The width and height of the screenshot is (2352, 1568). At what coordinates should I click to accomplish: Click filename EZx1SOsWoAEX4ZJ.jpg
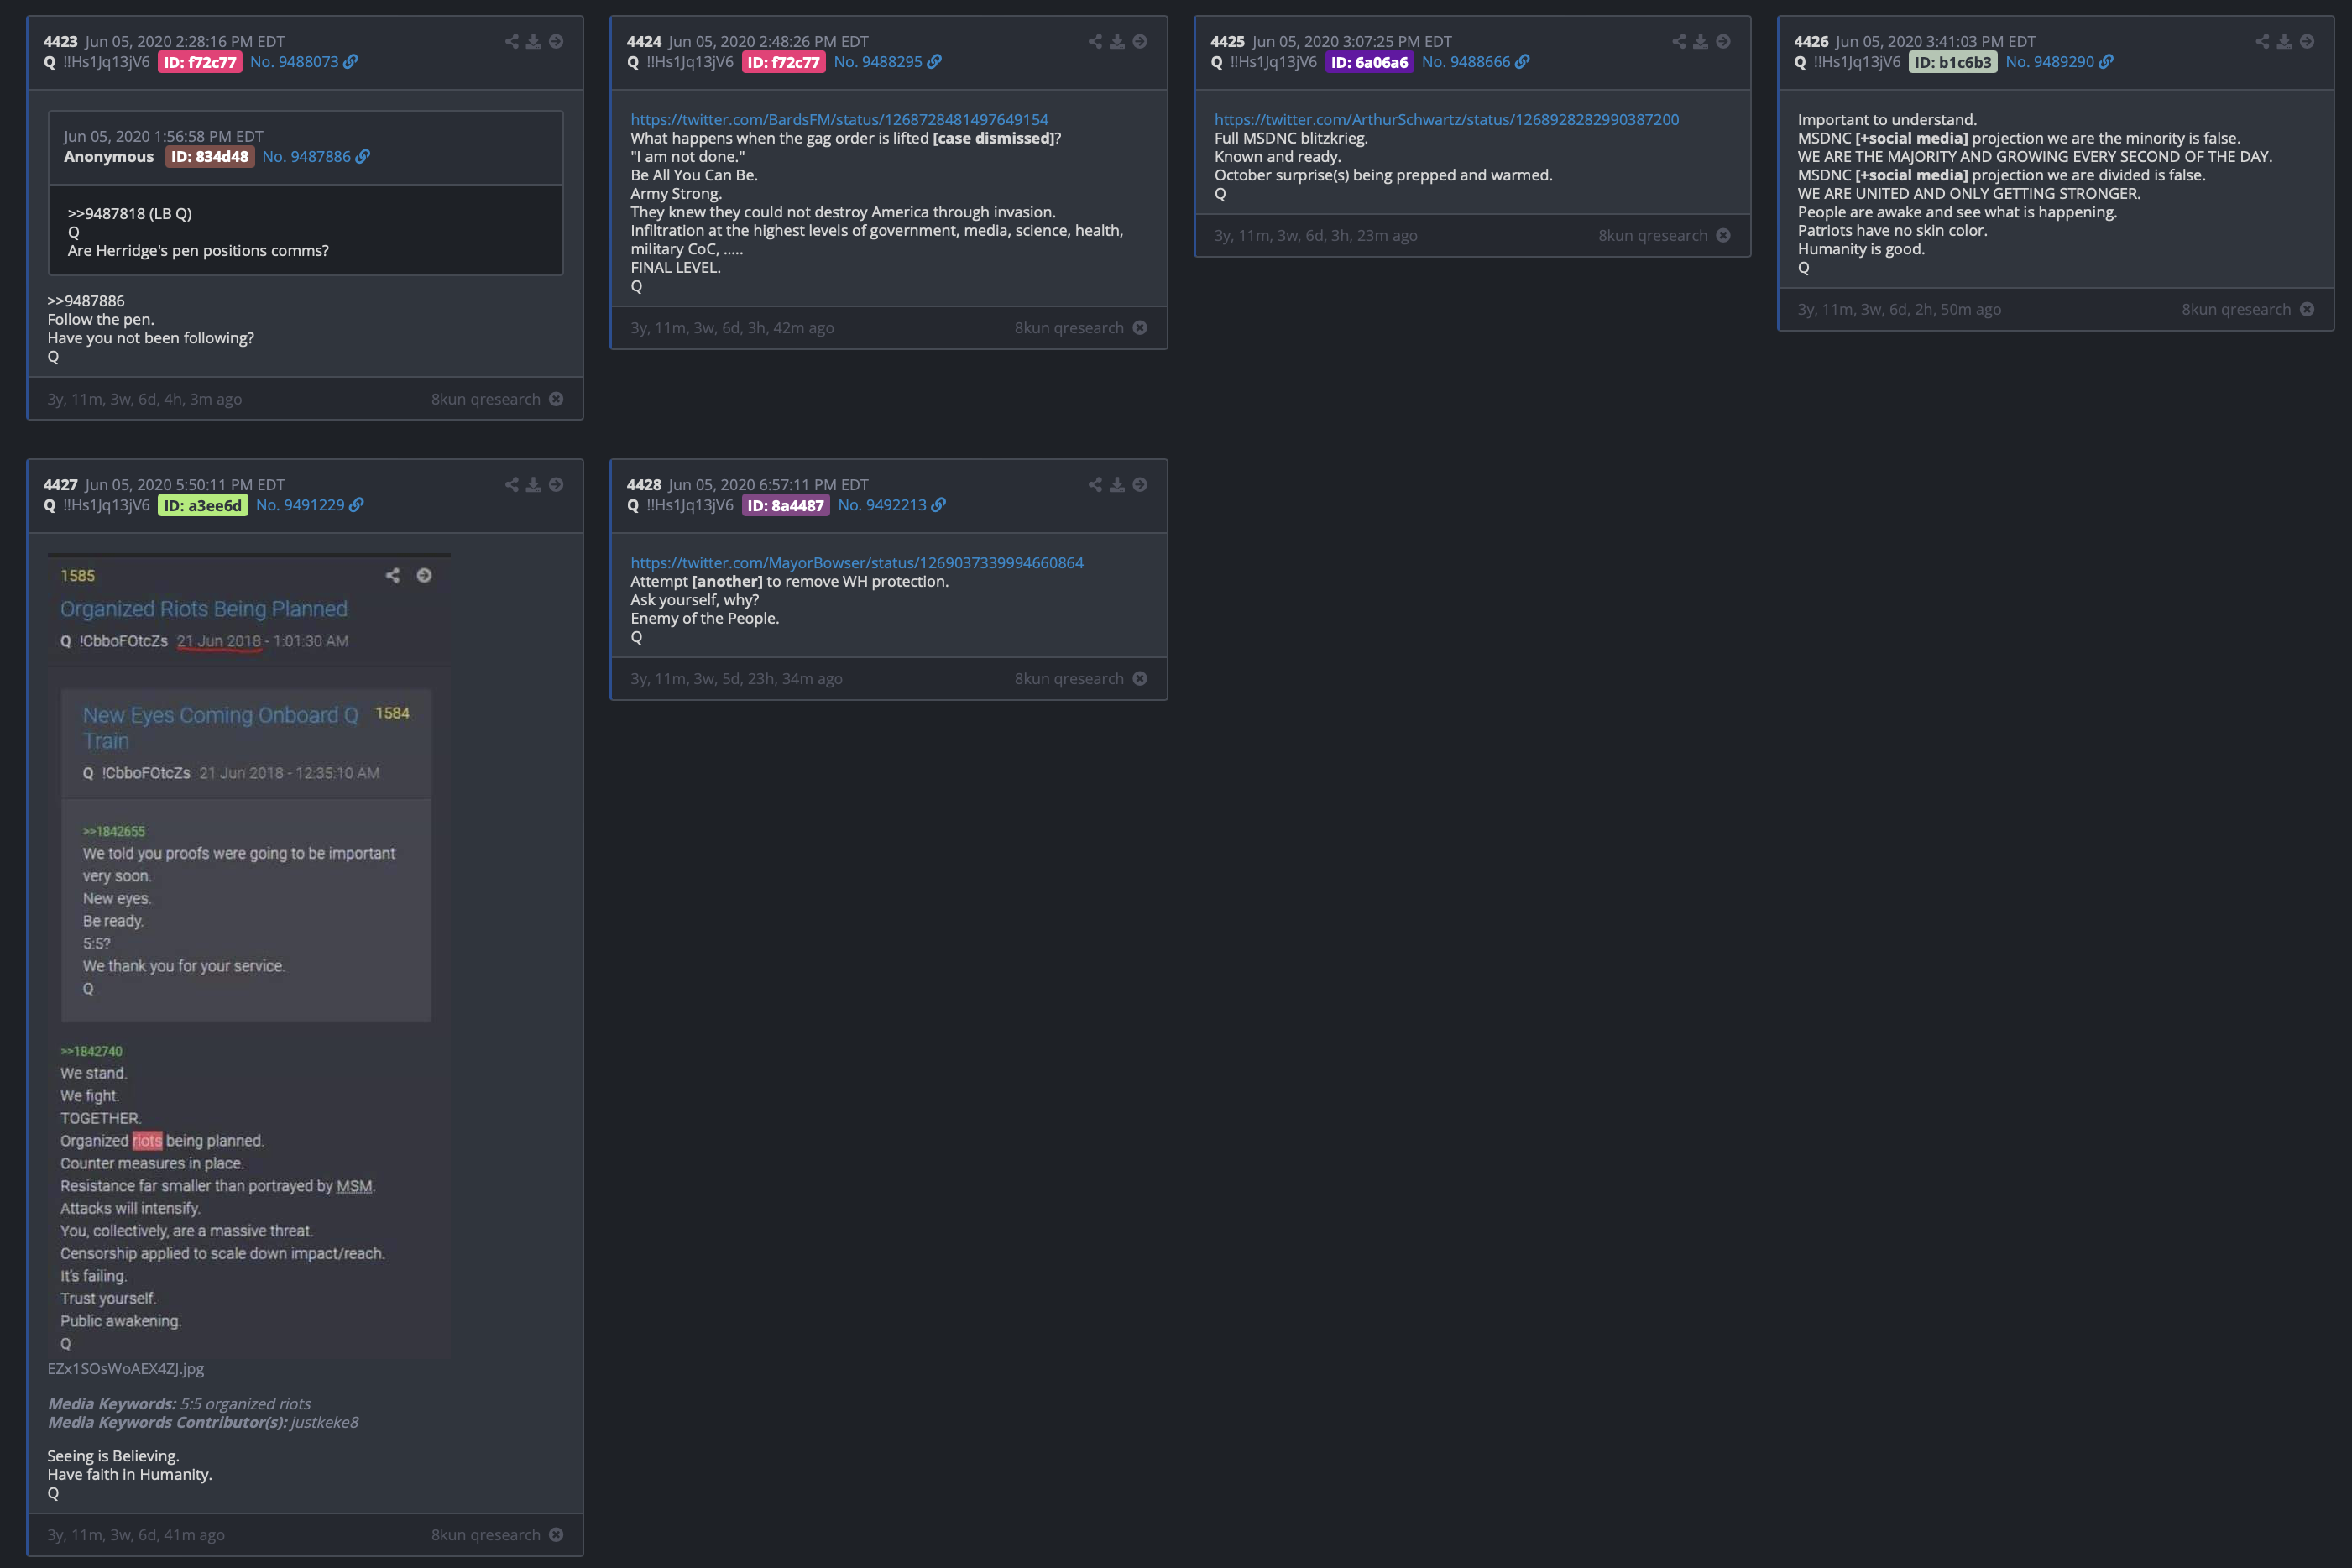point(126,1369)
